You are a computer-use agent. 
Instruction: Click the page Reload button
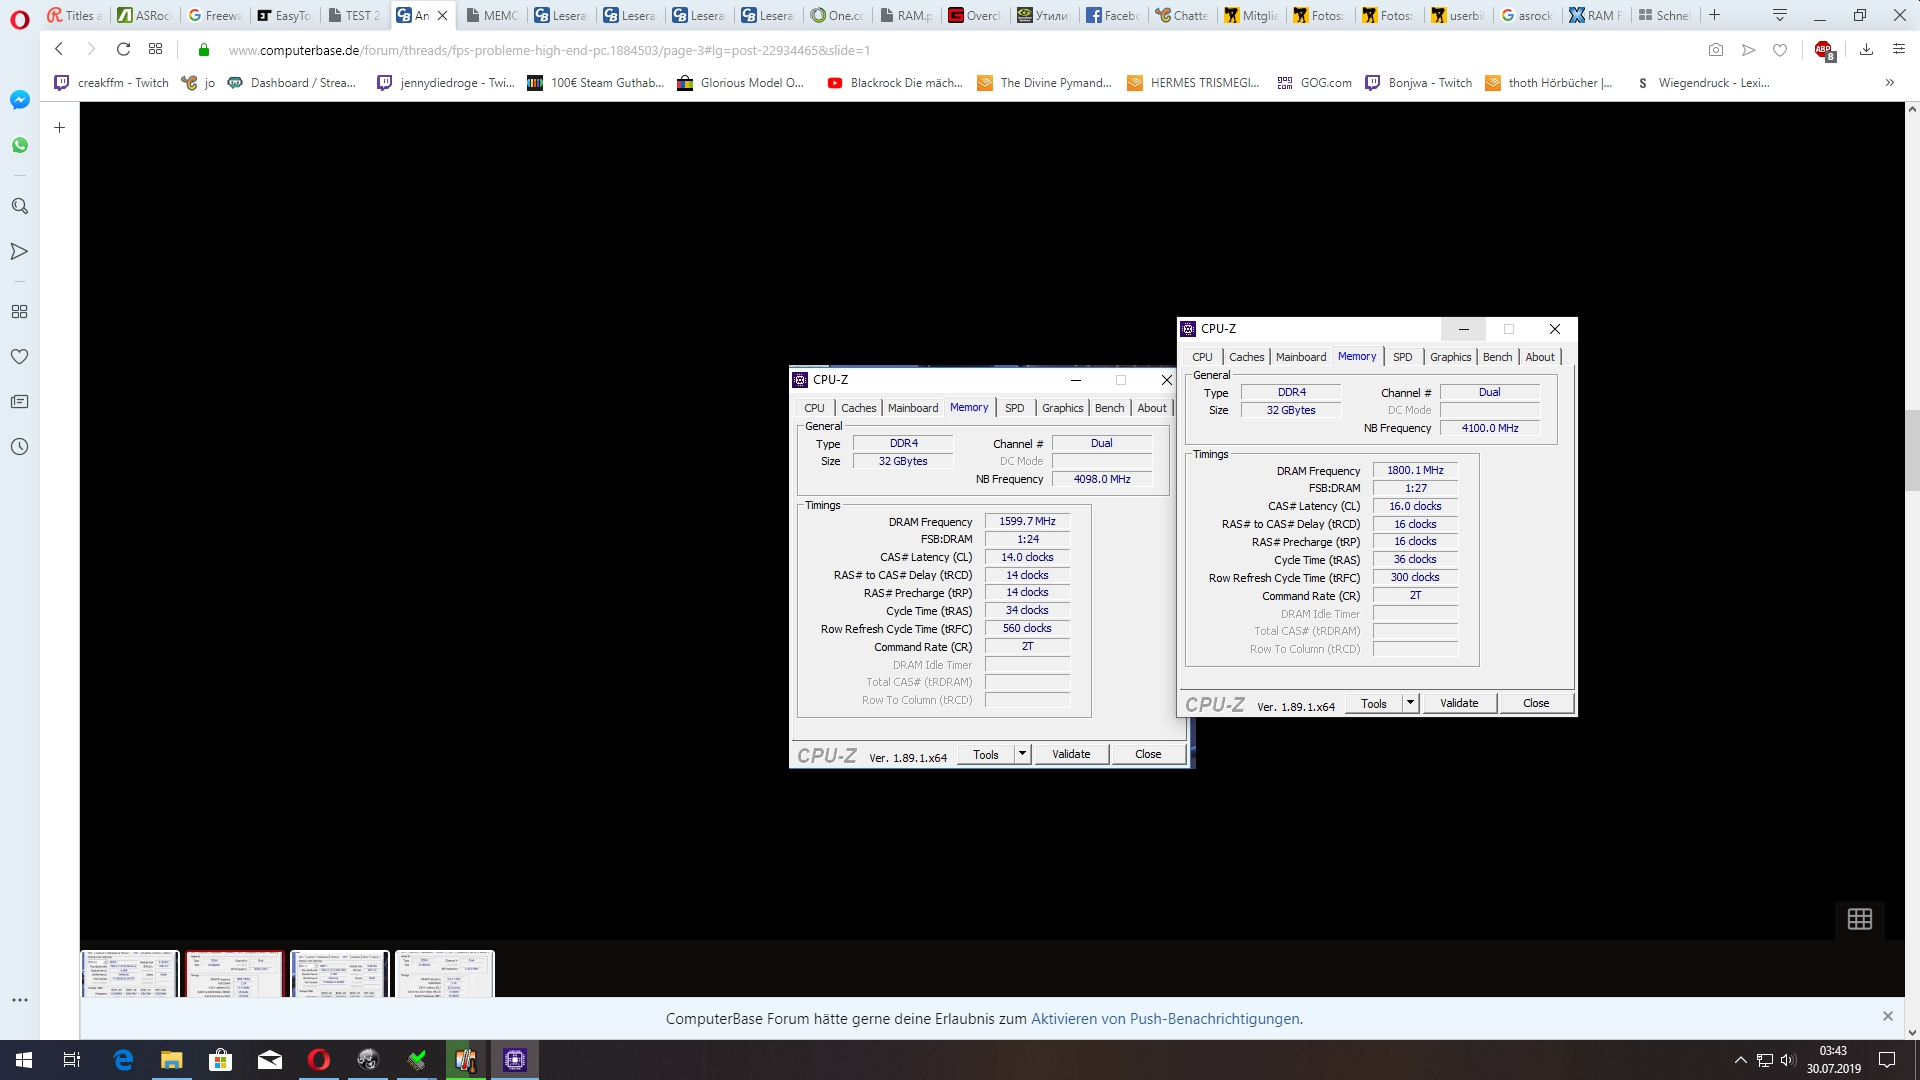(x=123, y=49)
